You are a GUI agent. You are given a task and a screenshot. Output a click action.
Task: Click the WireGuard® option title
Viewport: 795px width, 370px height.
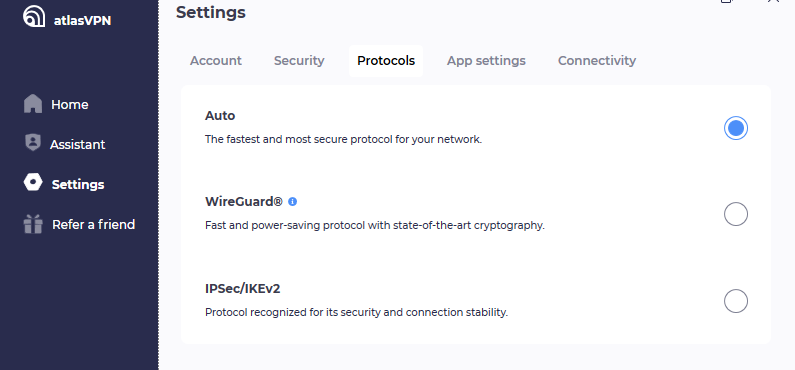click(244, 202)
